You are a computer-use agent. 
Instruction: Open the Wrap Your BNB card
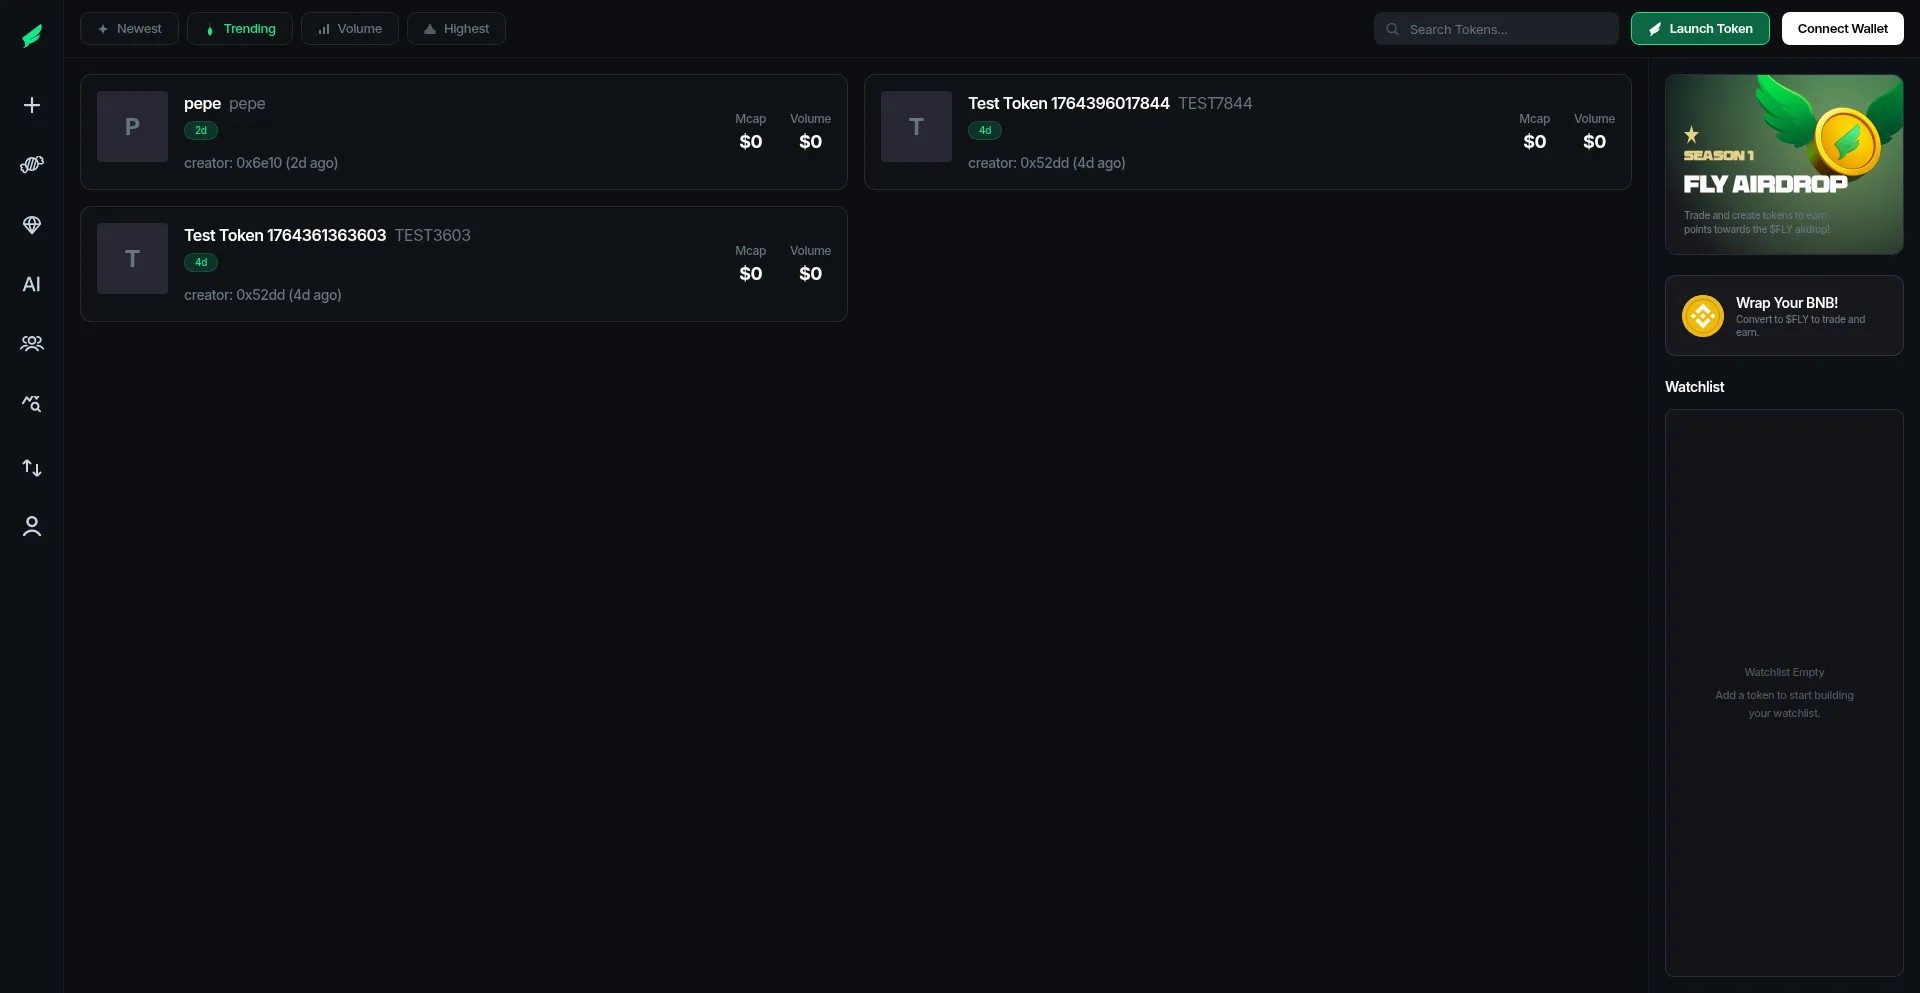click(1783, 316)
